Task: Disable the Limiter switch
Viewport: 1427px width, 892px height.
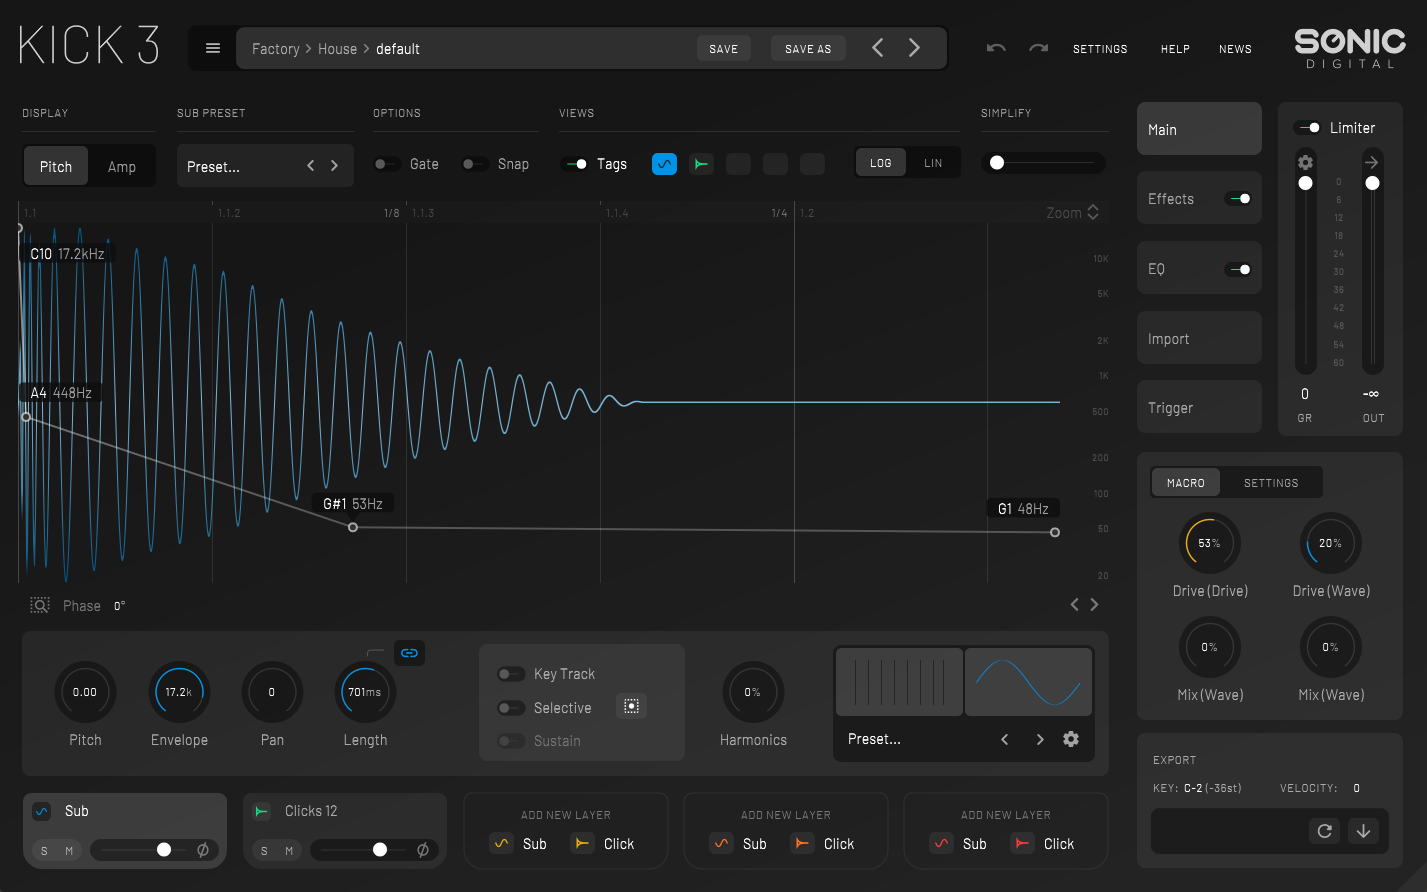Action: point(1308,128)
